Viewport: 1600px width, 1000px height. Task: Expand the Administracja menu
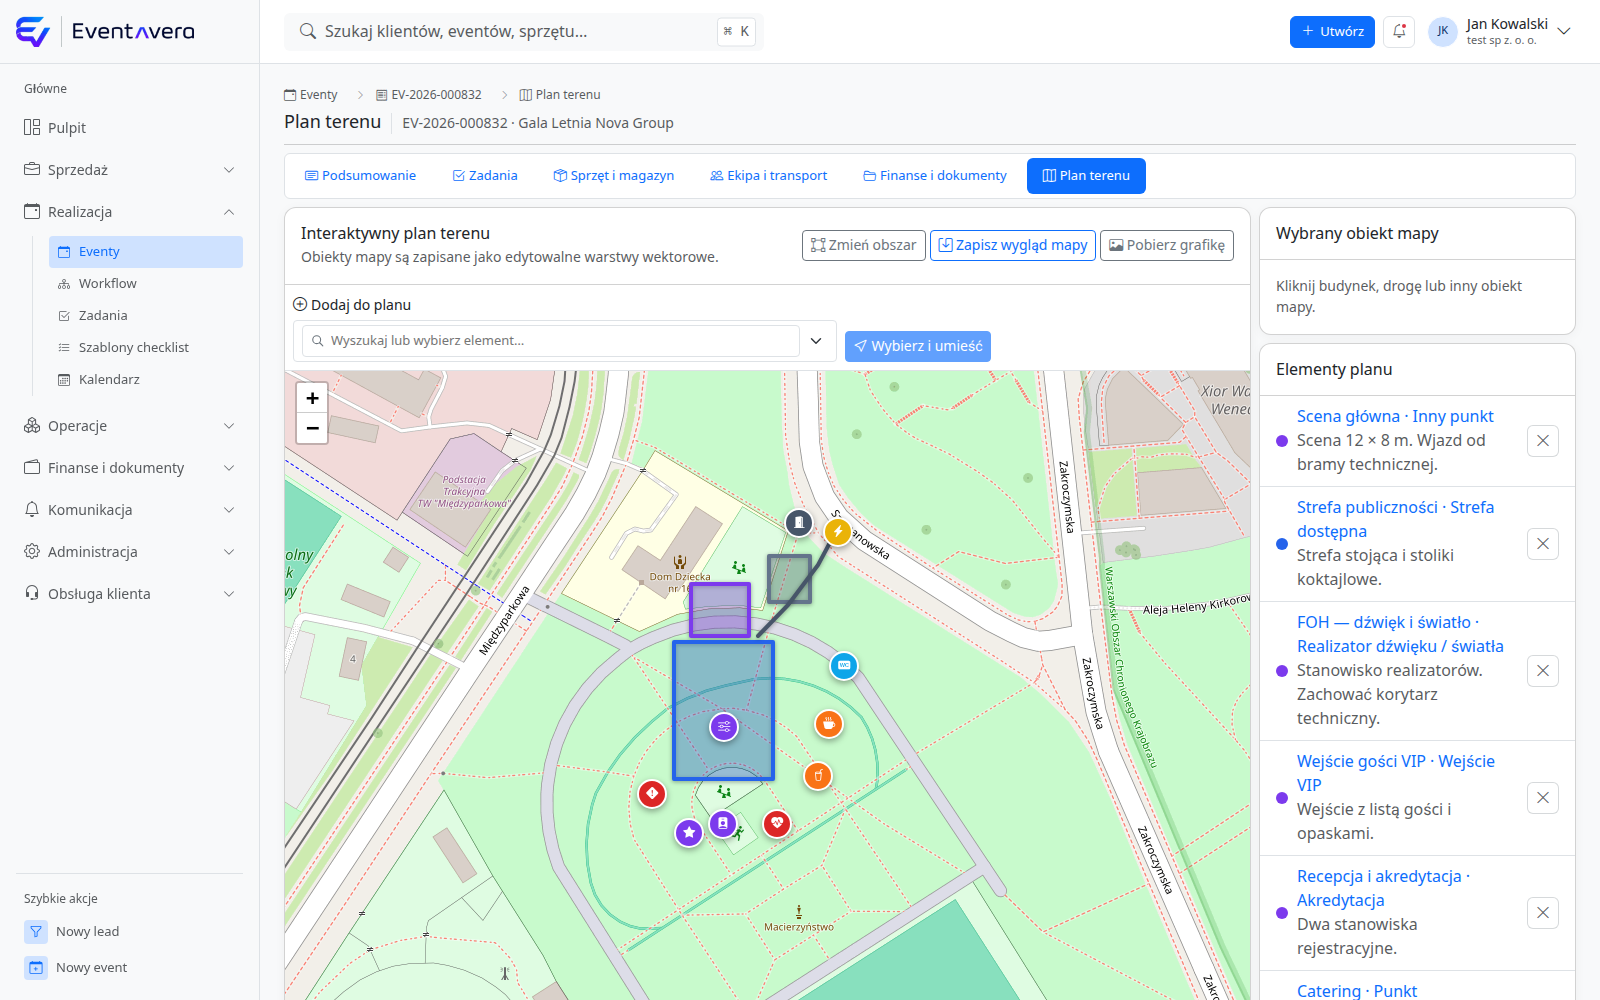pyautogui.click(x=131, y=552)
